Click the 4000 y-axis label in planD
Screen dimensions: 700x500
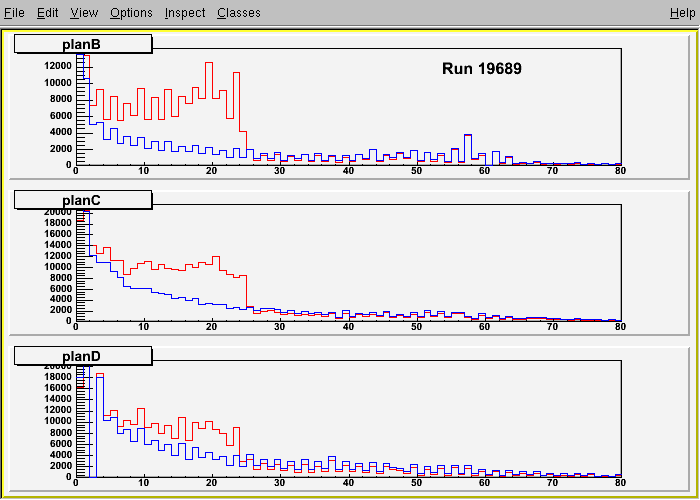[x=60, y=455]
